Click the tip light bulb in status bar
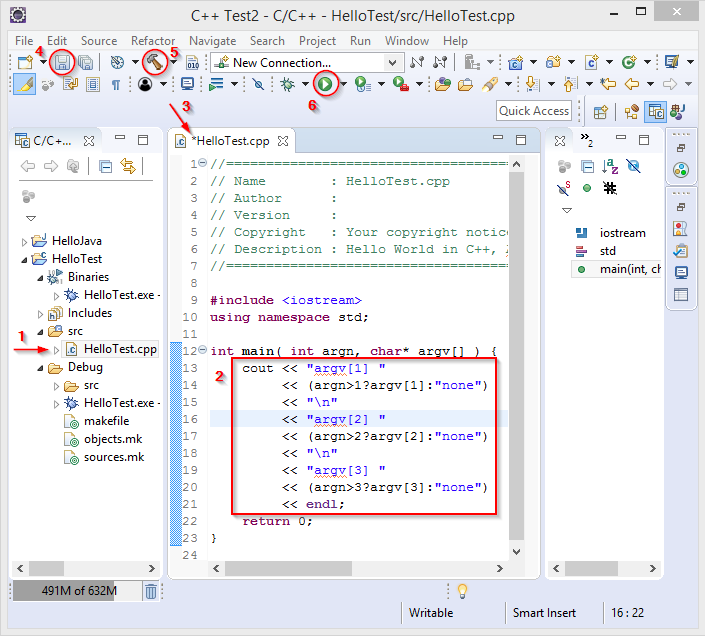 pyautogui.click(x=462, y=591)
